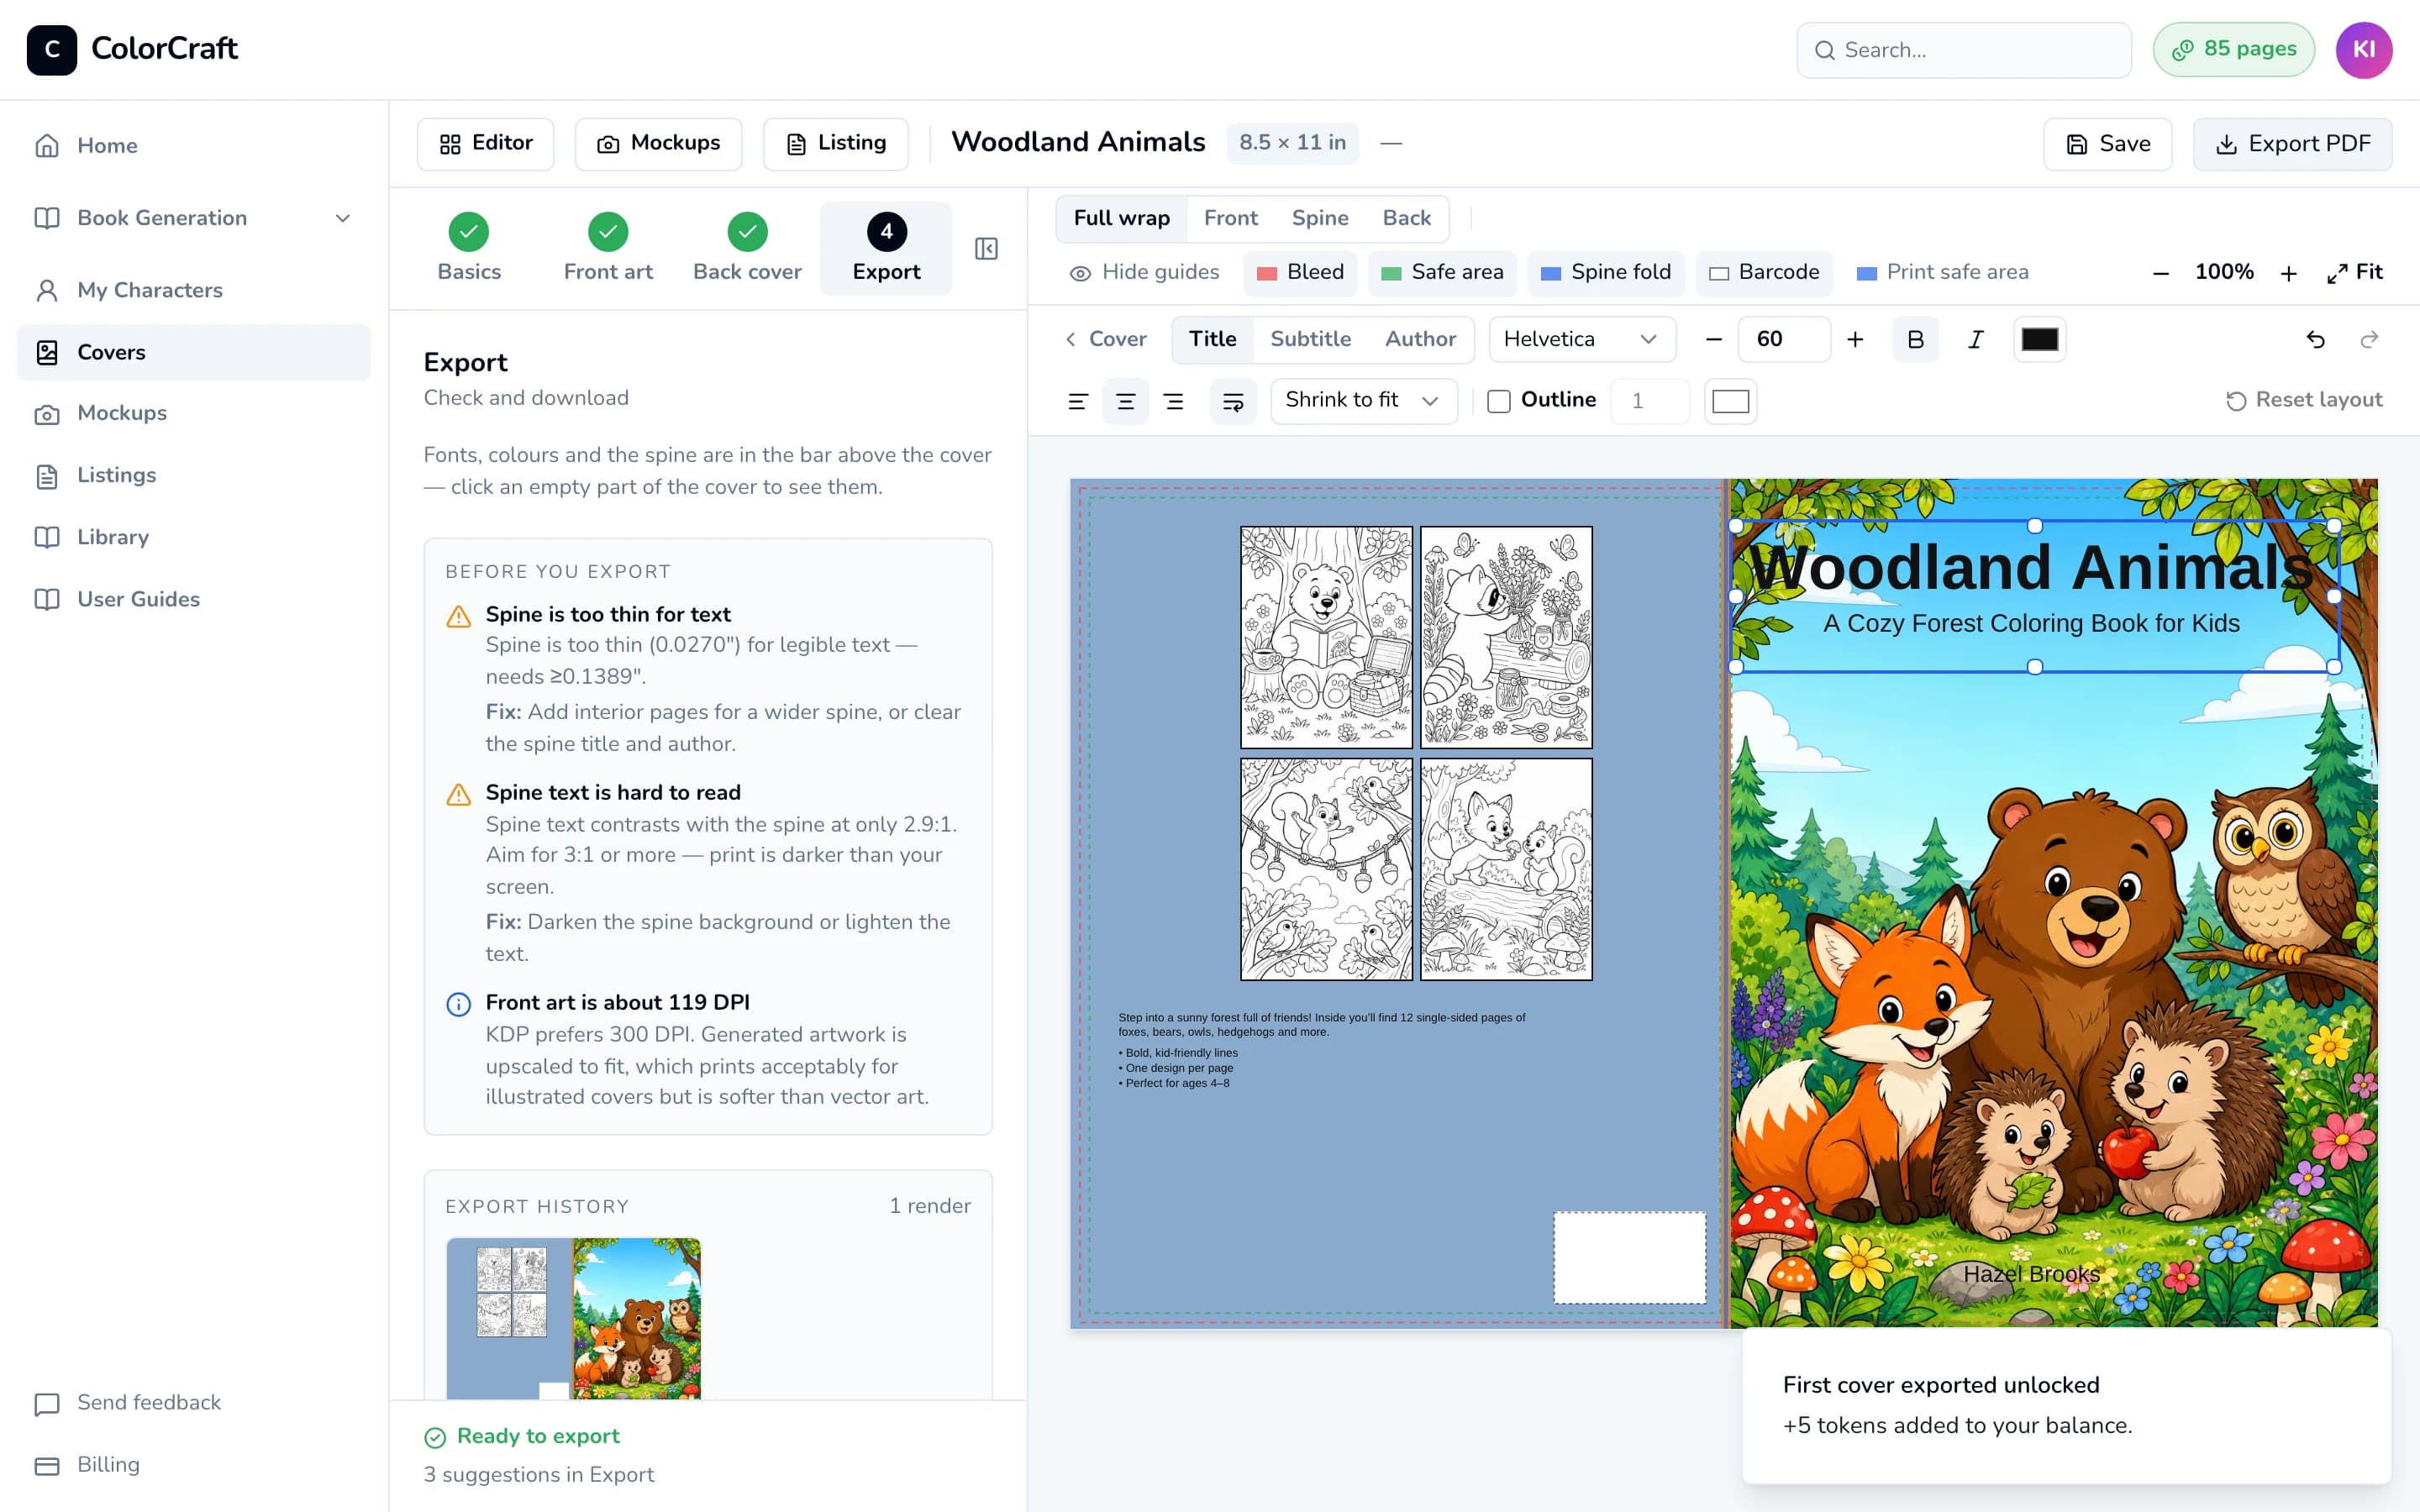Select the Author text tab
Viewport: 2420px width, 1512px height.
coord(1420,340)
